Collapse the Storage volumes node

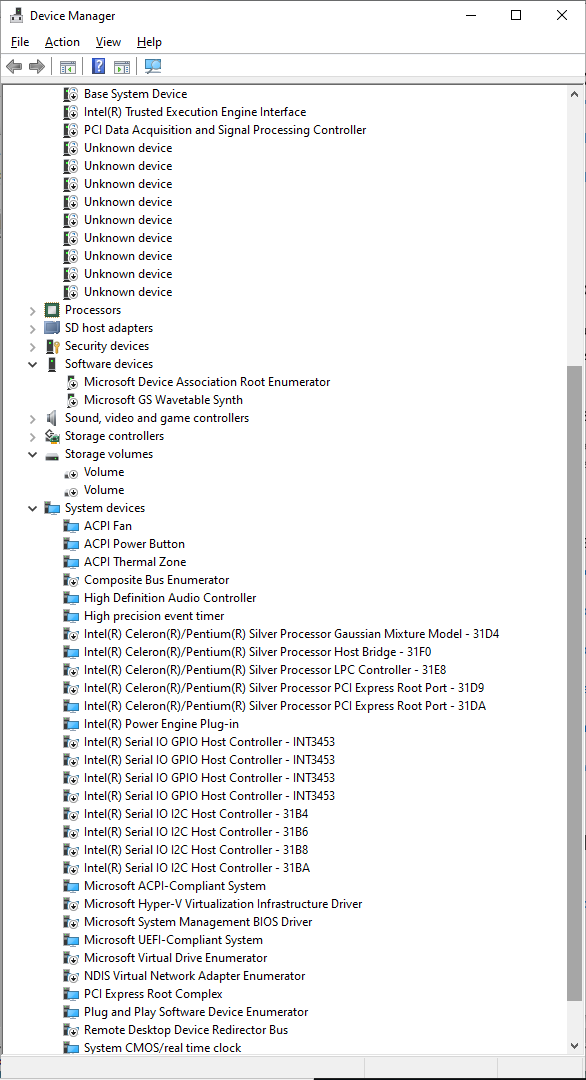(32, 455)
